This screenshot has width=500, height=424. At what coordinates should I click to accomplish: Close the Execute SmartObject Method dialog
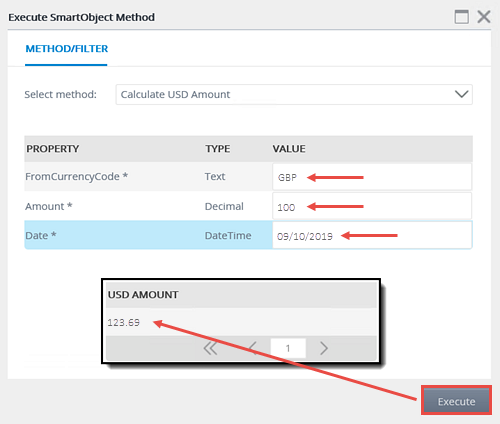[484, 17]
